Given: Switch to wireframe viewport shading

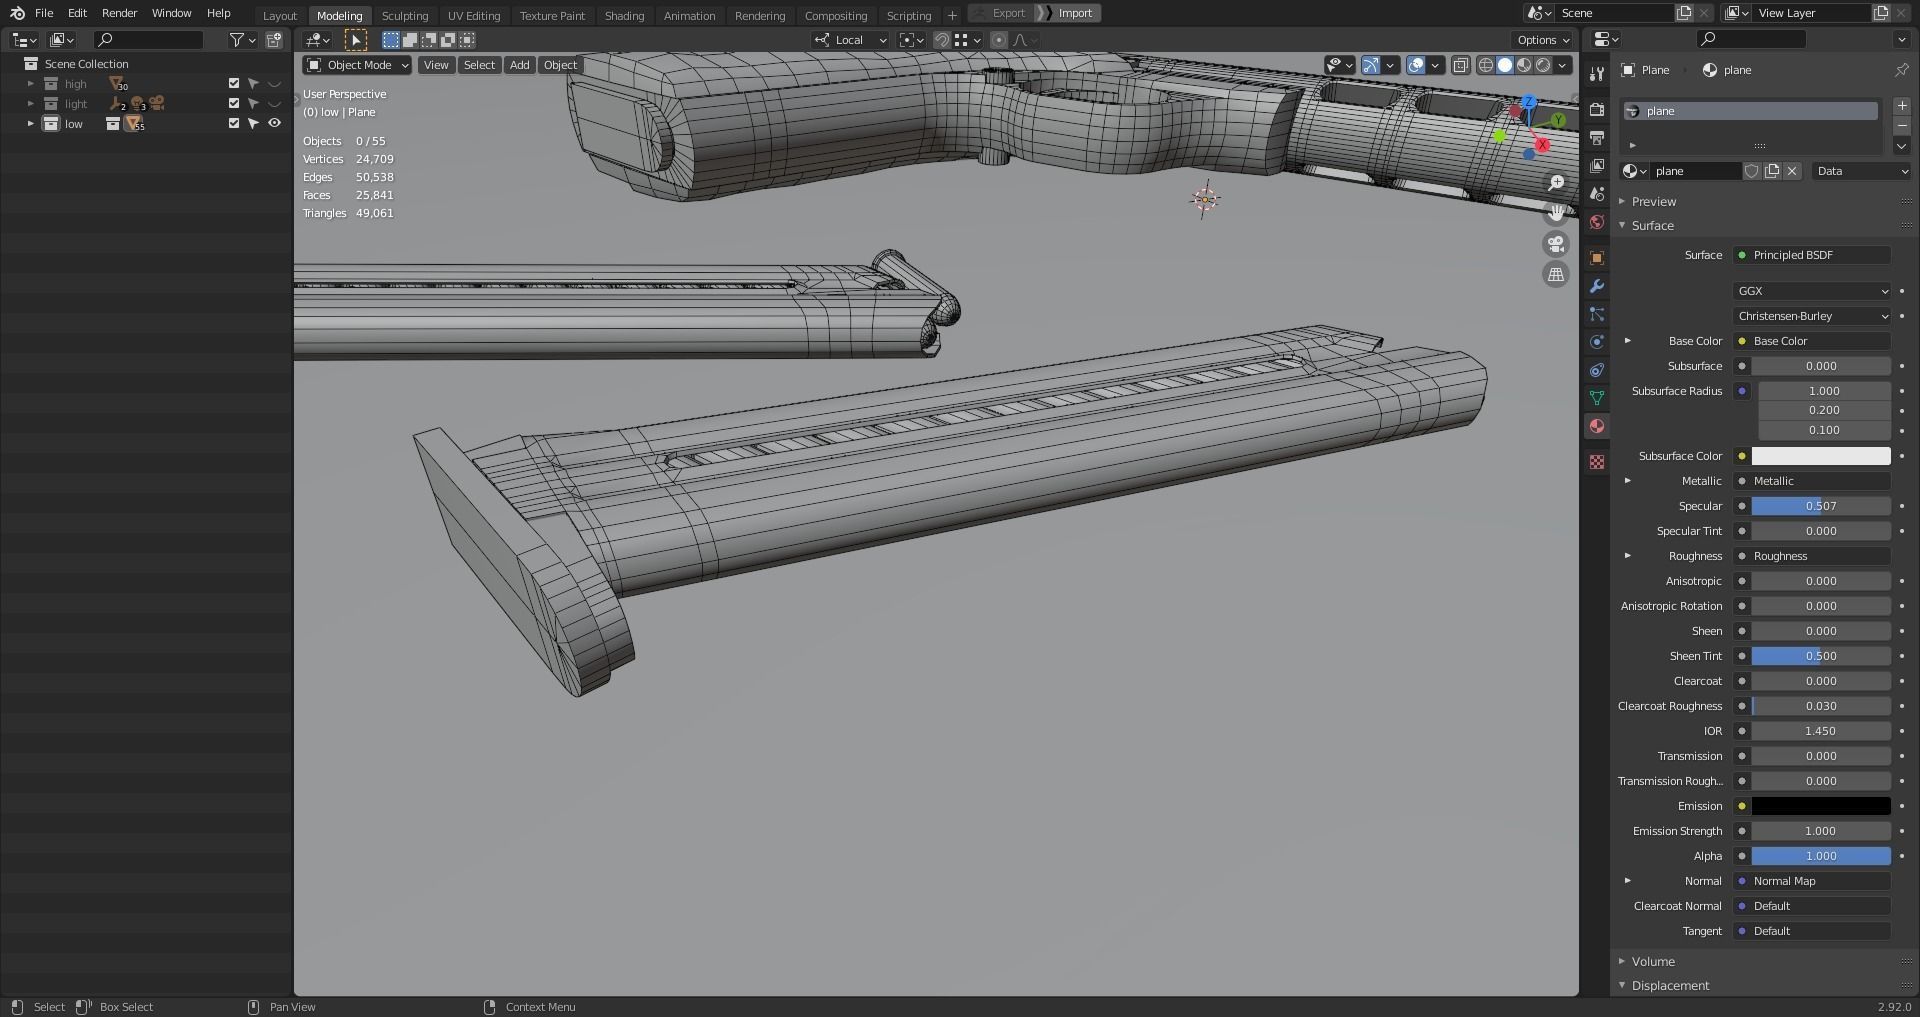Looking at the screenshot, I should (1486, 66).
